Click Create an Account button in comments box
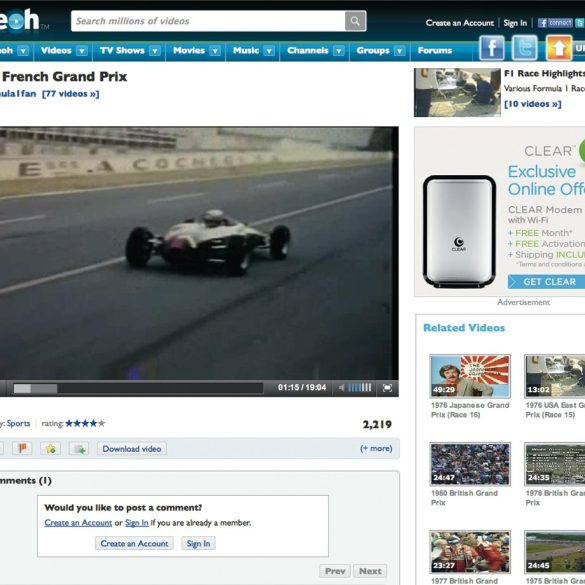 [x=134, y=543]
